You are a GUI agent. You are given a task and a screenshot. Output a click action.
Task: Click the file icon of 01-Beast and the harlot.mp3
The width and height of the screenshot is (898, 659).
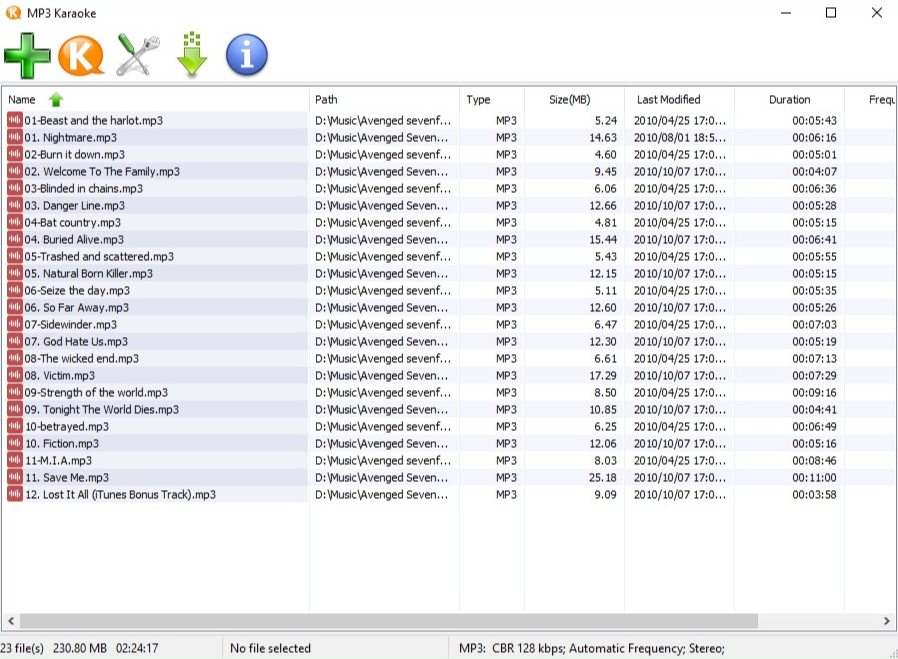point(14,120)
